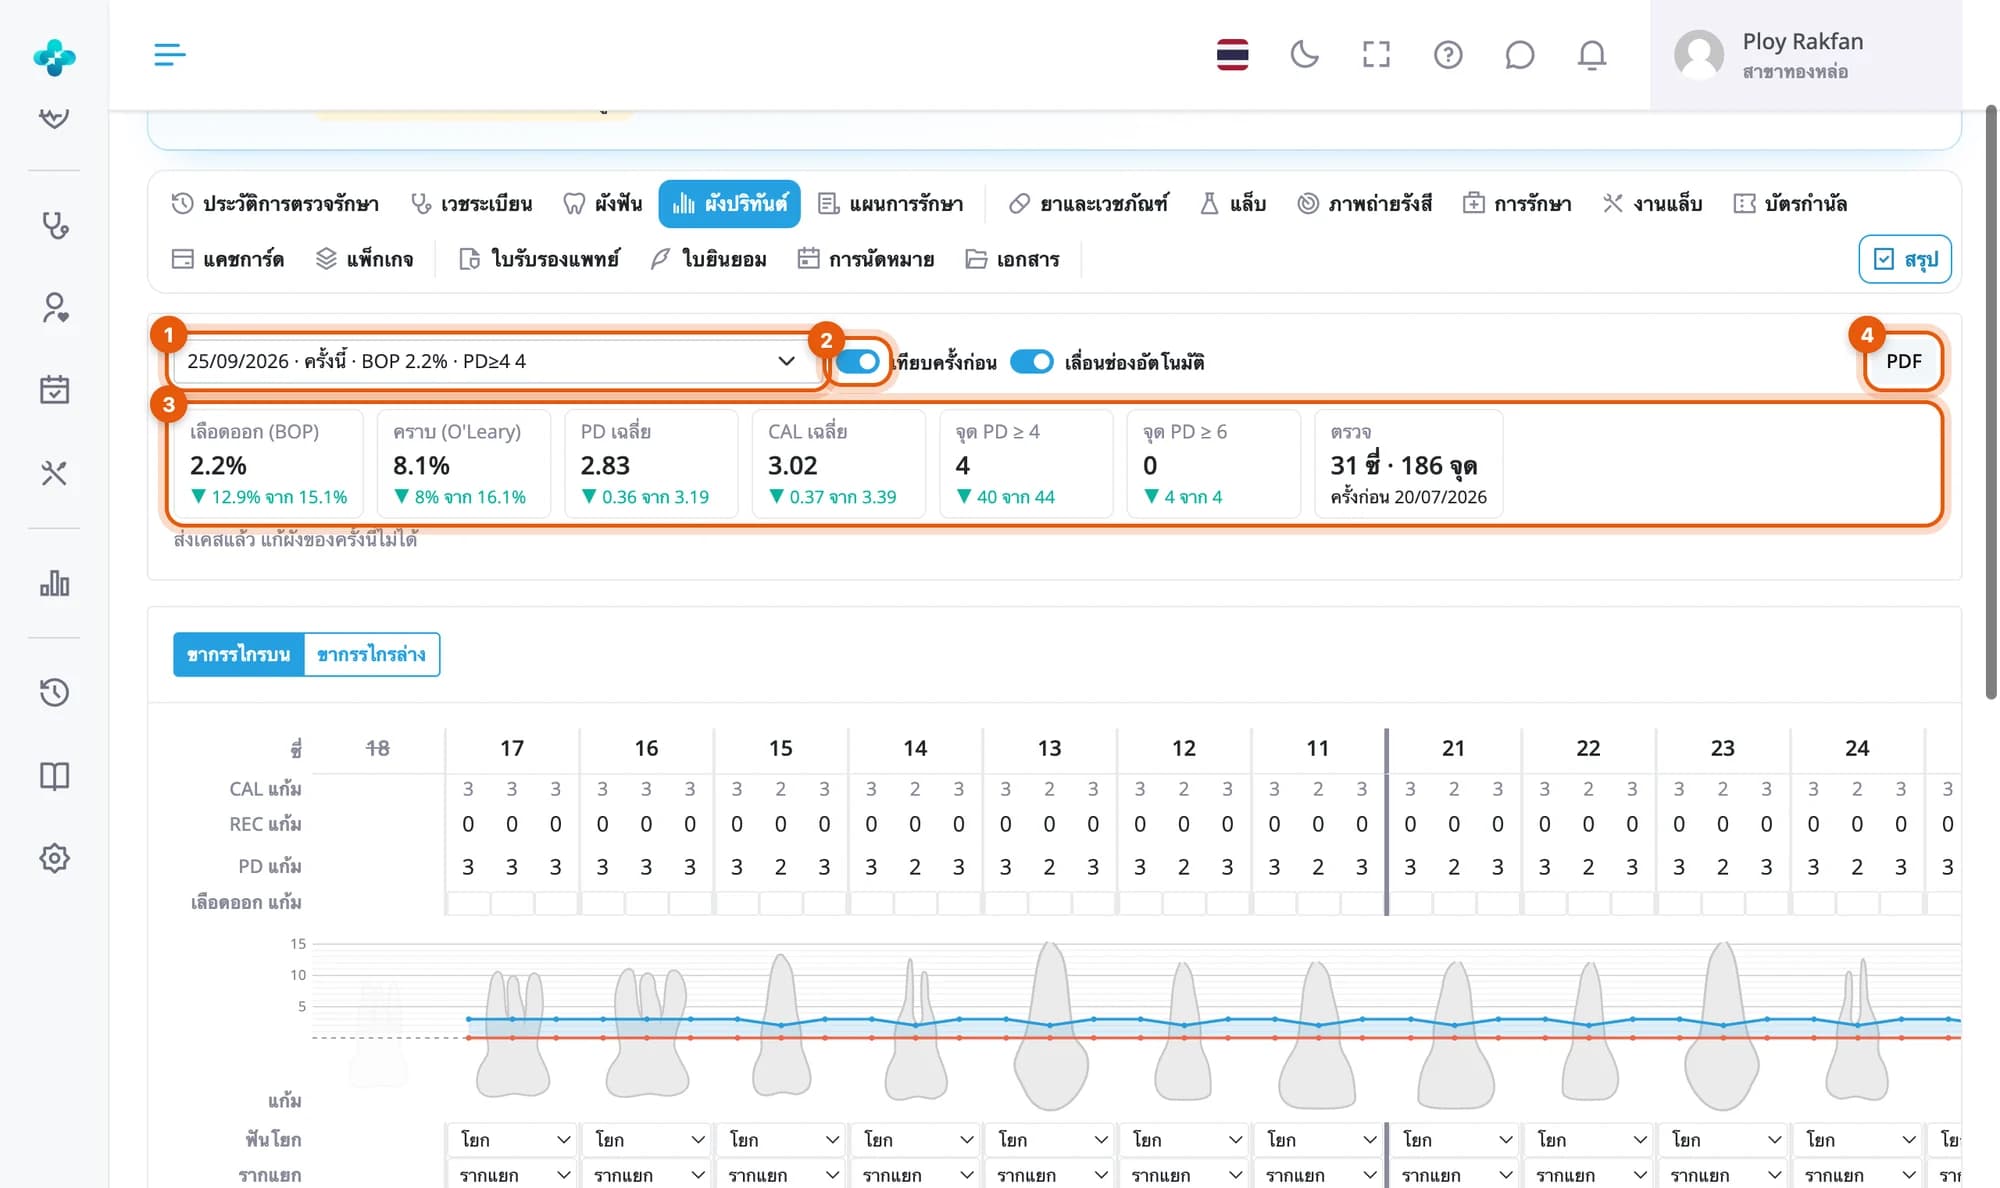Image resolution: width=2000 pixels, height=1188 pixels.
Task: Open sidebar settings gear icon
Action: point(54,857)
